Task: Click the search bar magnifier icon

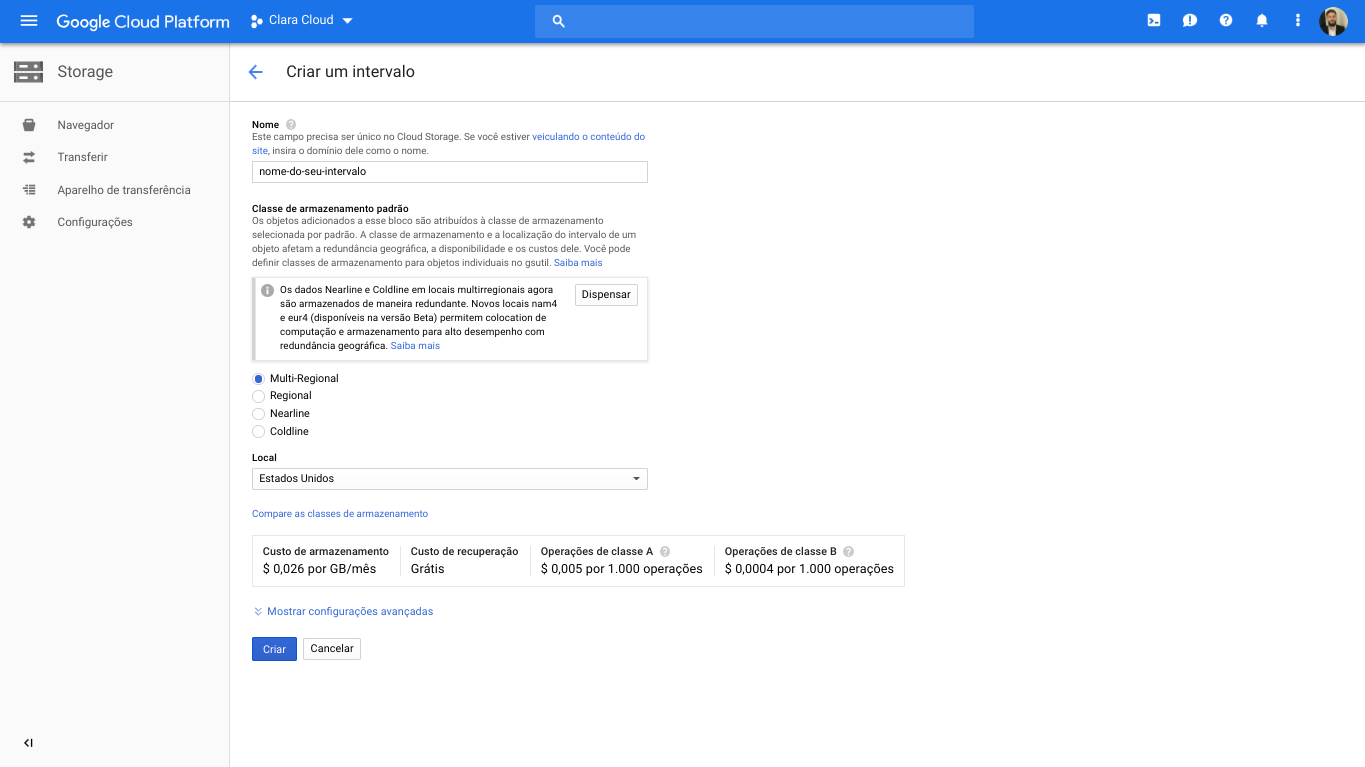Action: click(x=559, y=21)
